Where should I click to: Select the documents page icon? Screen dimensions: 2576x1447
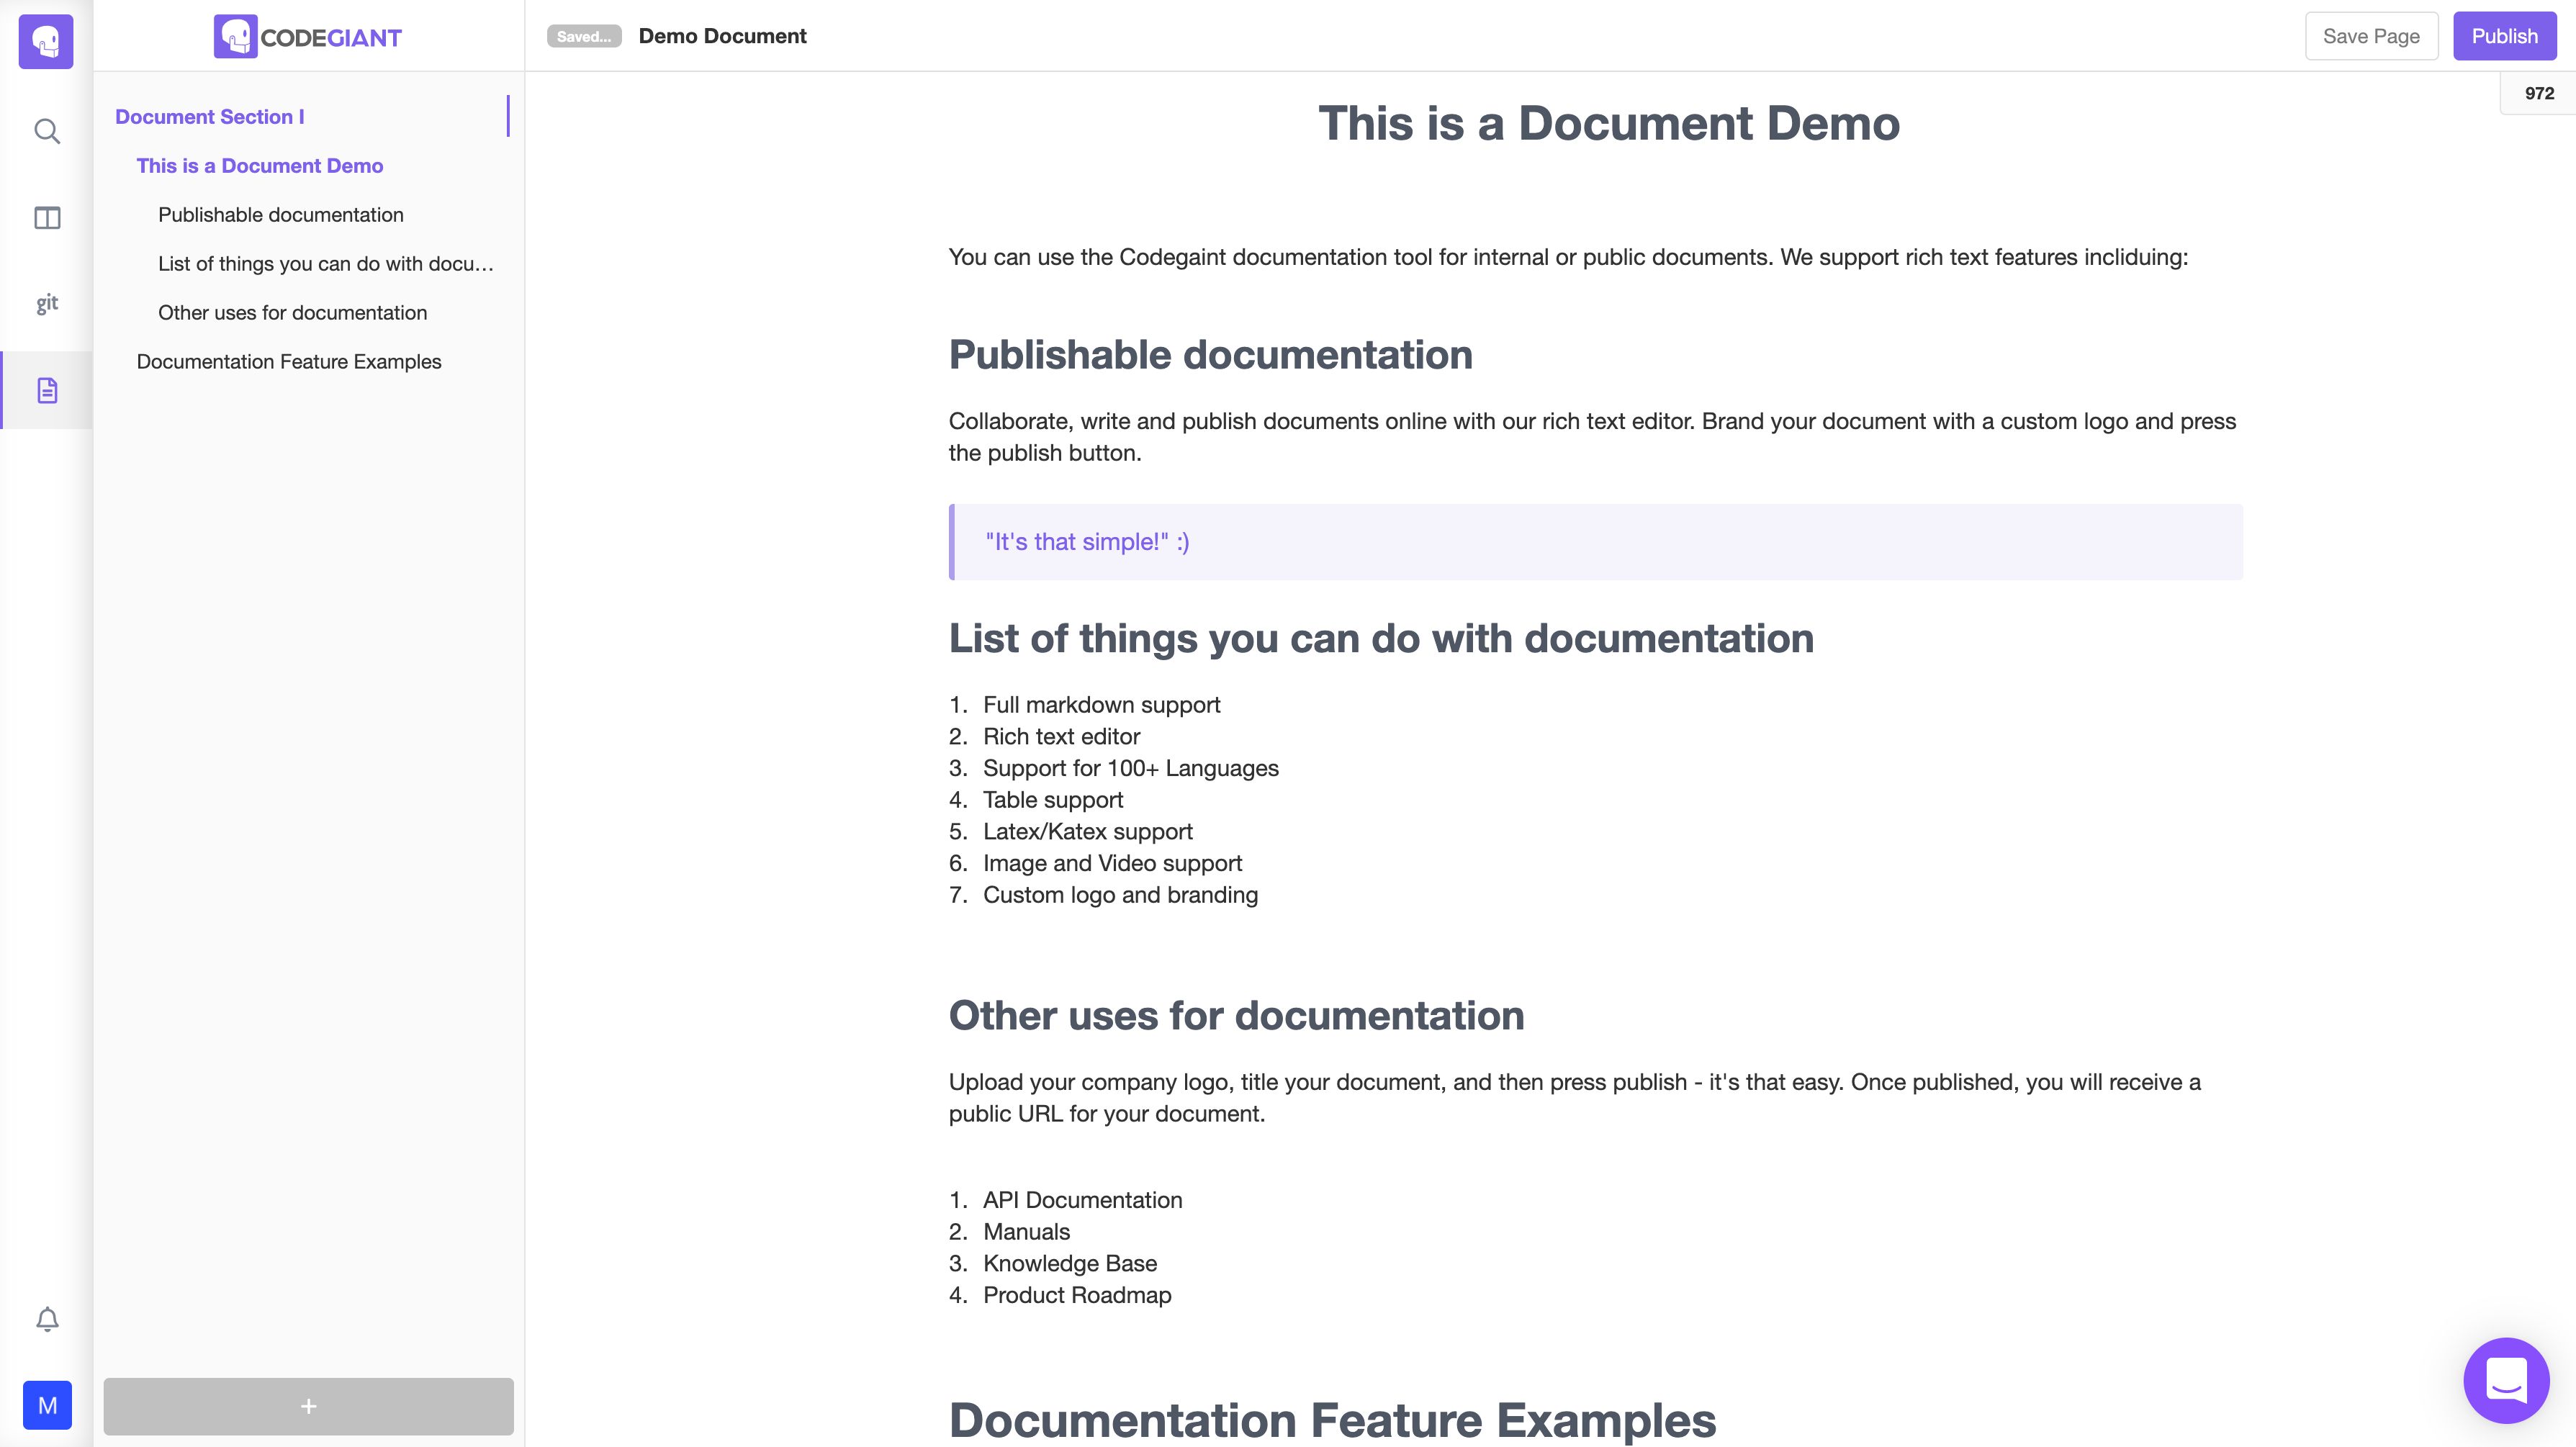tap(47, 390)
